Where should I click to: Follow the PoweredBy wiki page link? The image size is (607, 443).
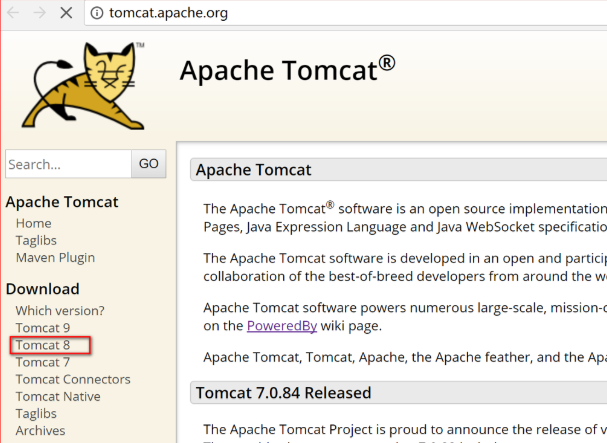[x=285, y=325]
